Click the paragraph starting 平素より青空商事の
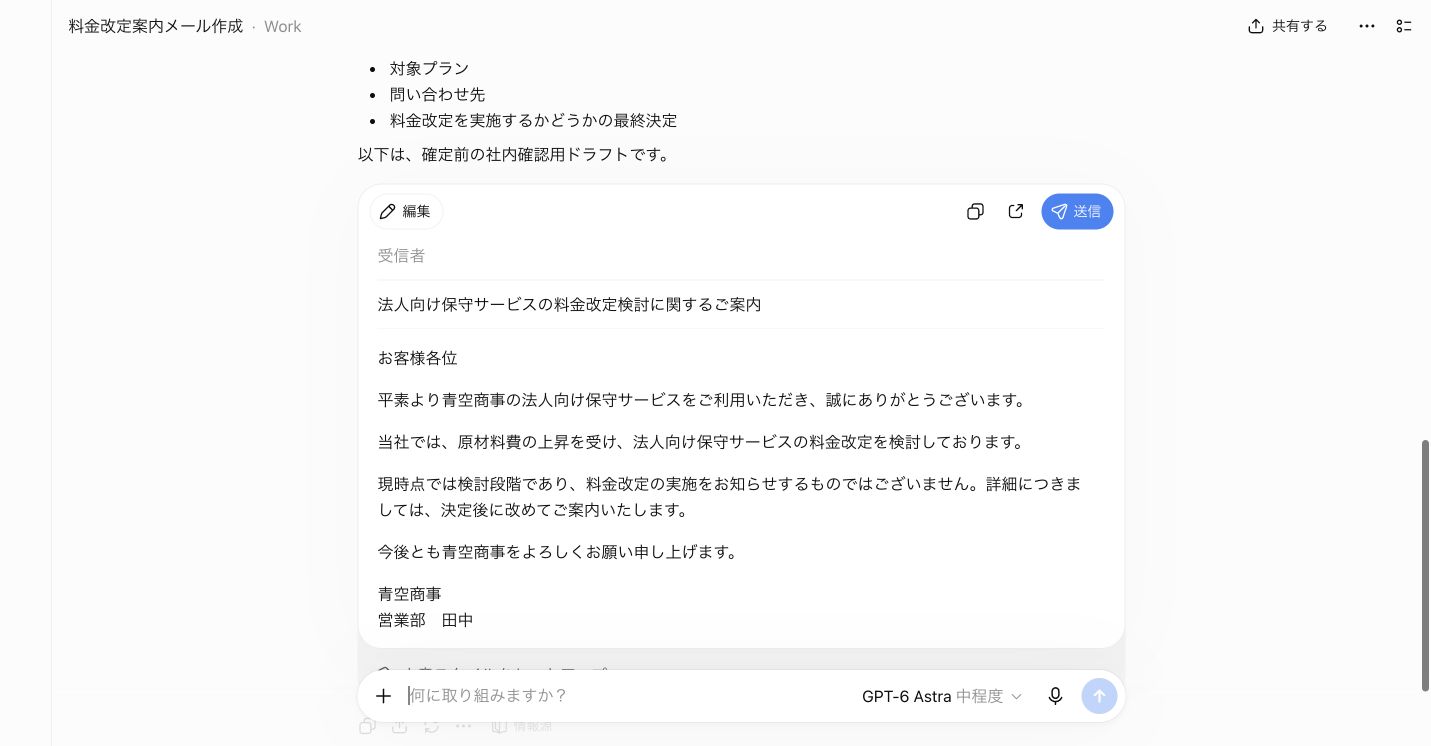The width and height of the screenshot is (1431, 746). point(704,400)
